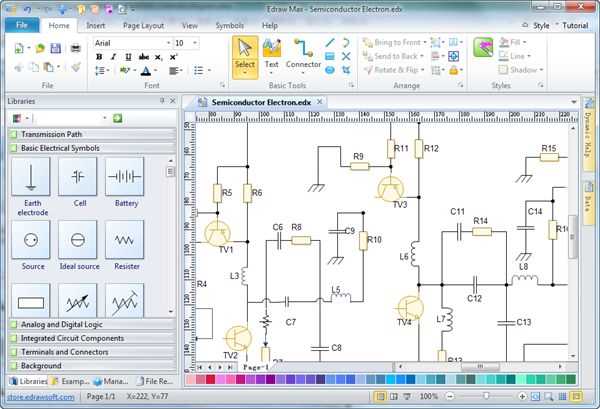
Task: Pick the Cell symbol from library
Action: 78,177
